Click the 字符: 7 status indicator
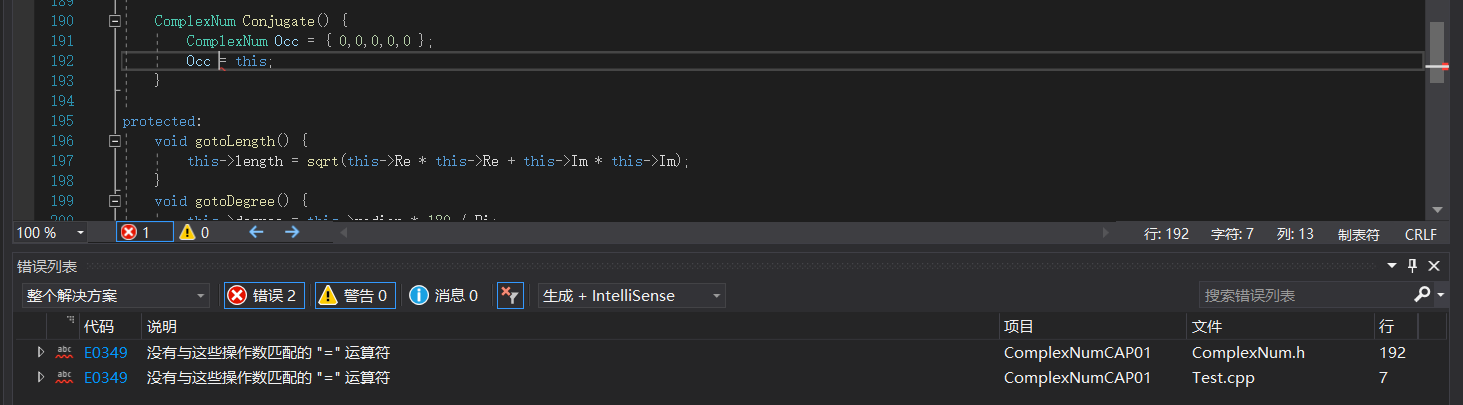Viewport: 1463px width, 405px height. point(1232,234)
